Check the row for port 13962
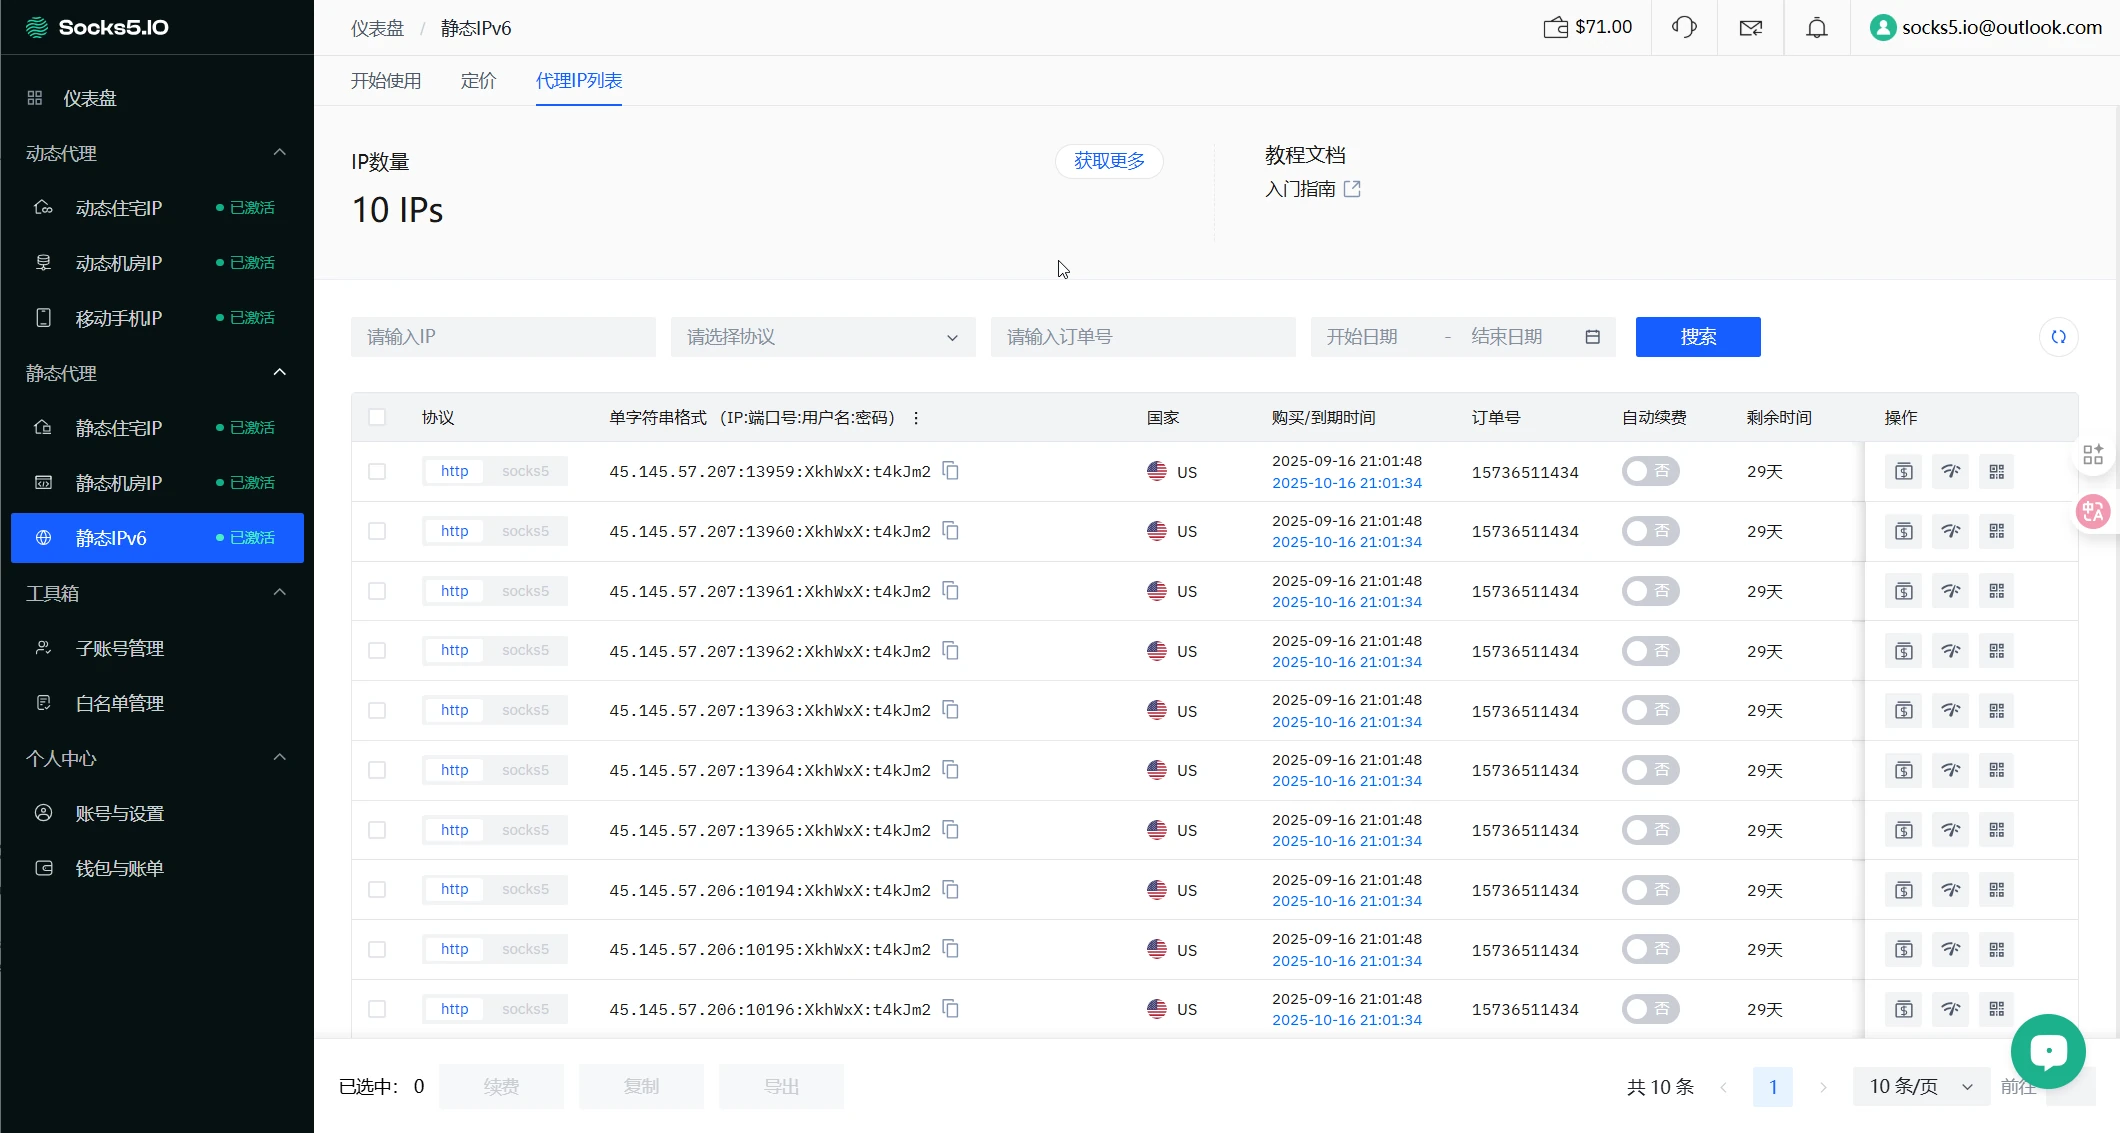The height and width of the screenshot is (1133, 2120). coord(377,651)
